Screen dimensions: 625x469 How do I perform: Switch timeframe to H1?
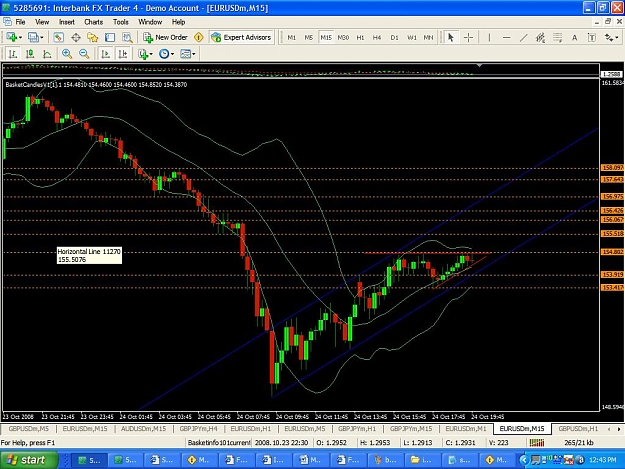point(360,37)
